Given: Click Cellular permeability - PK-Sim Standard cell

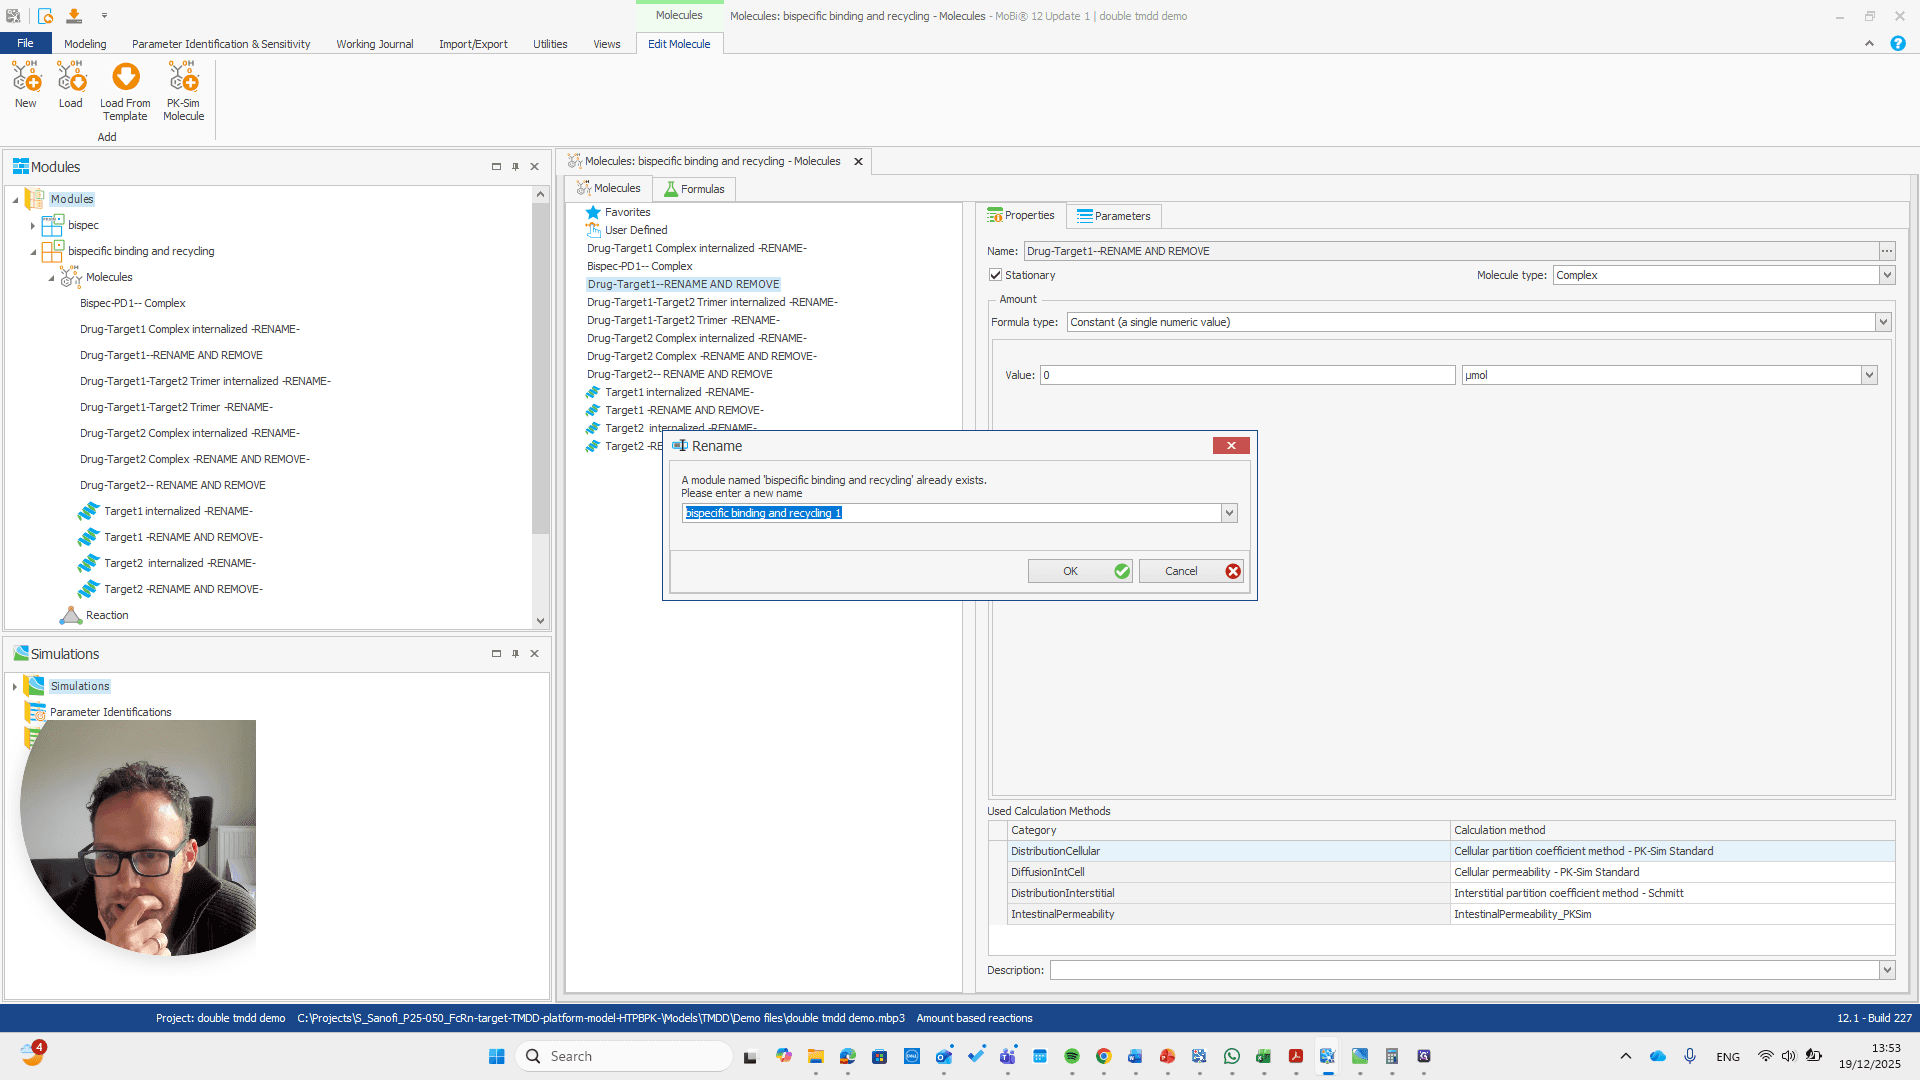Looking at the screenshot, I should [1673, 872].
